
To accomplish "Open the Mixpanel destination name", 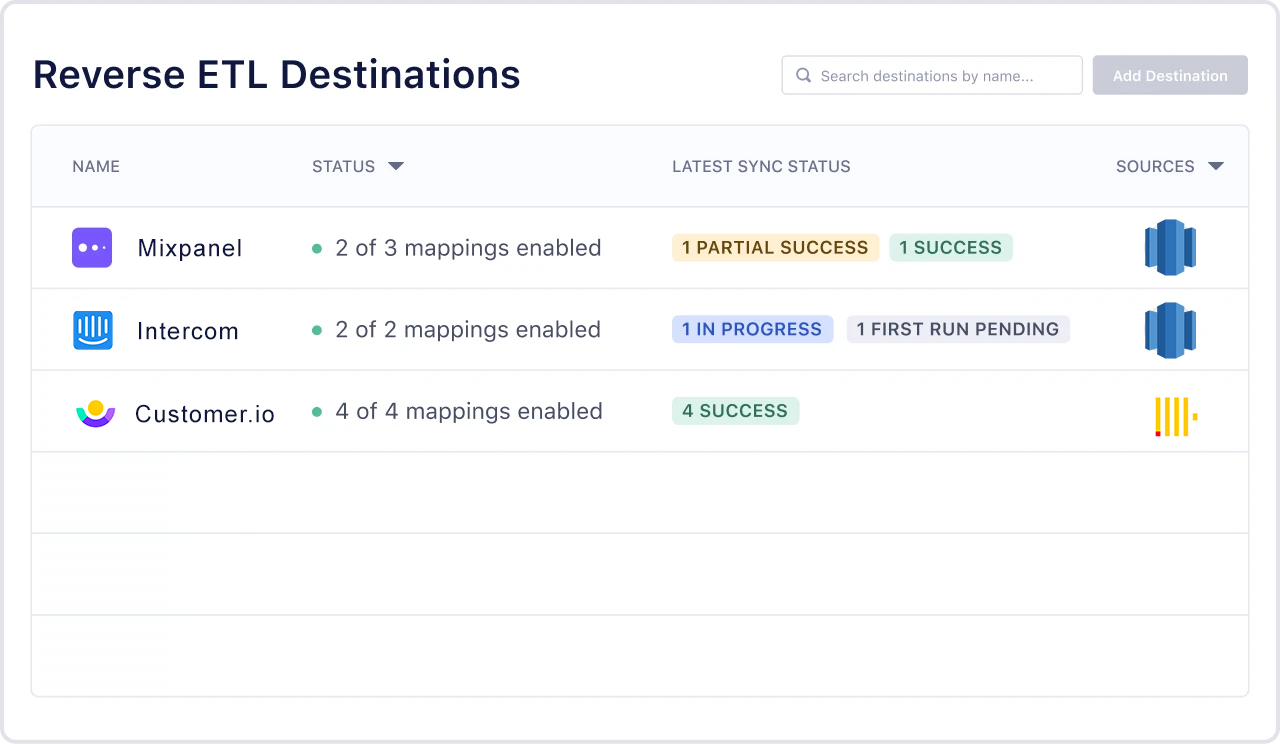I will click(190, 248).
